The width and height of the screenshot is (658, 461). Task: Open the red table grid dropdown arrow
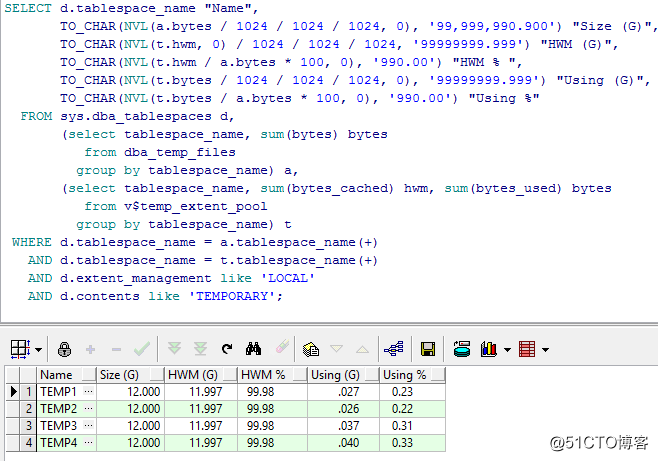546,349
